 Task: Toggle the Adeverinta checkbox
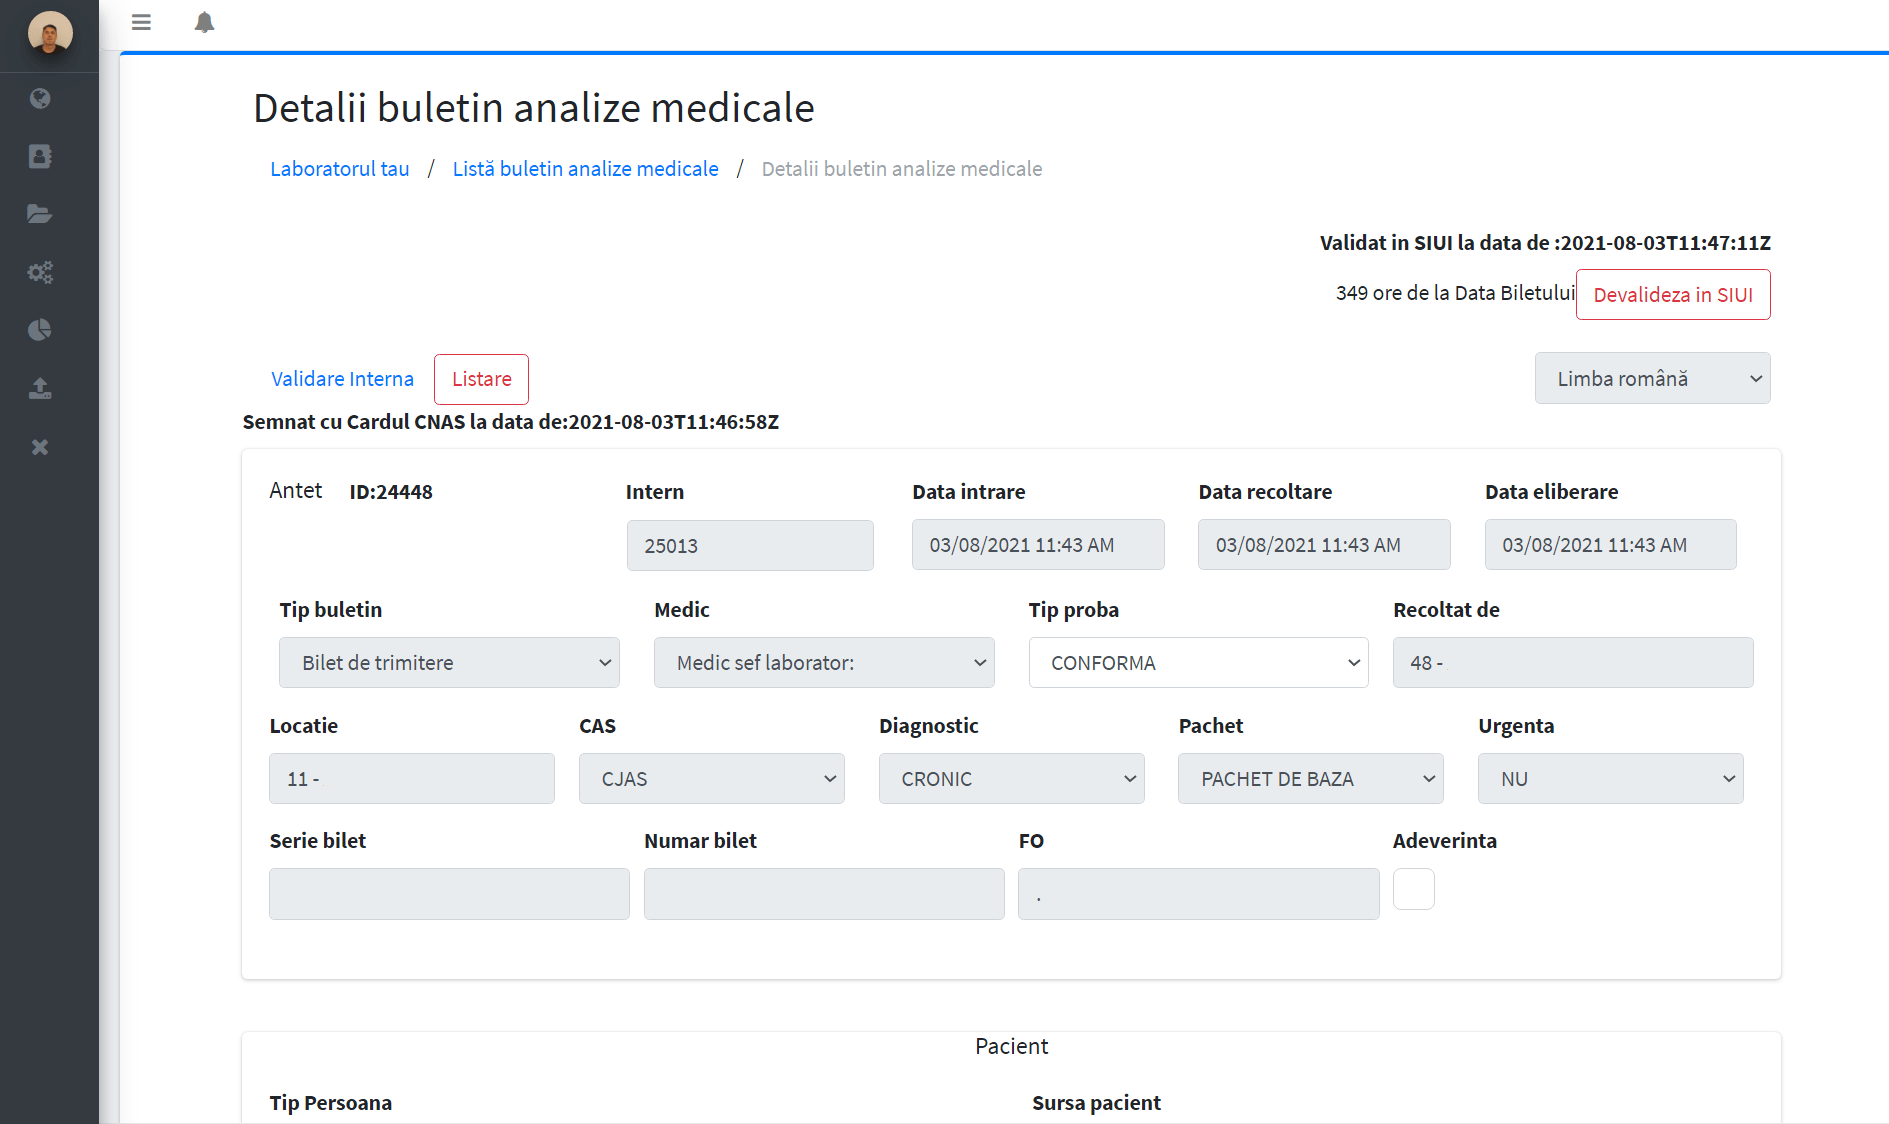point(1414,889)
